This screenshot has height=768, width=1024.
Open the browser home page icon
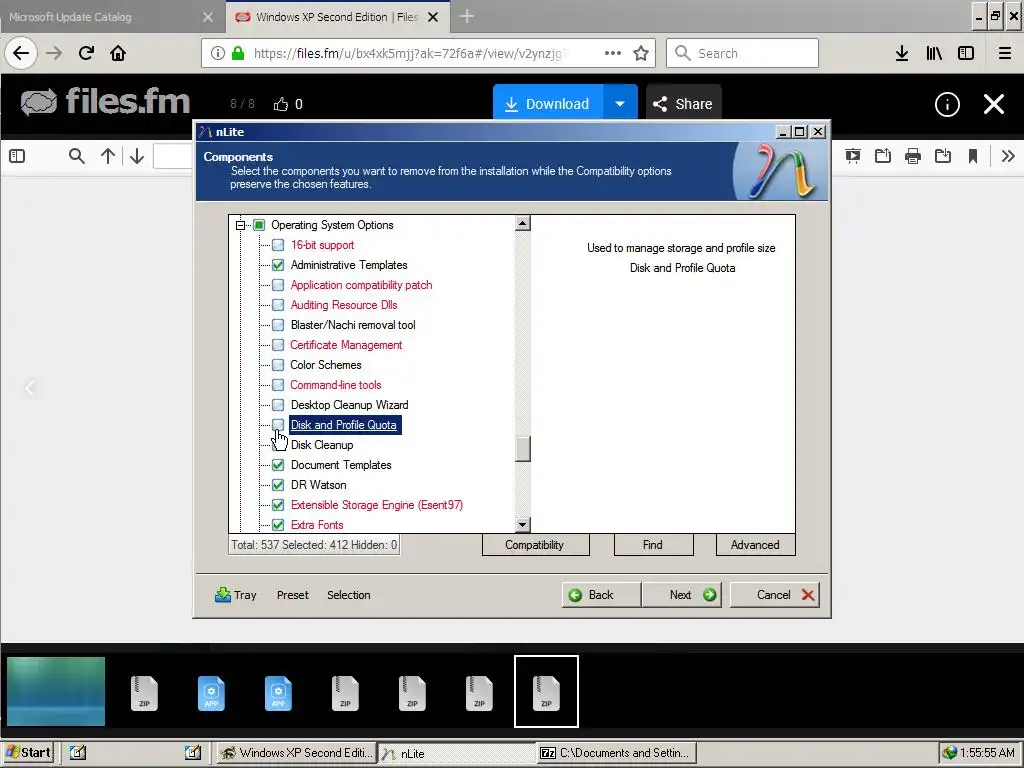[118, 53]
